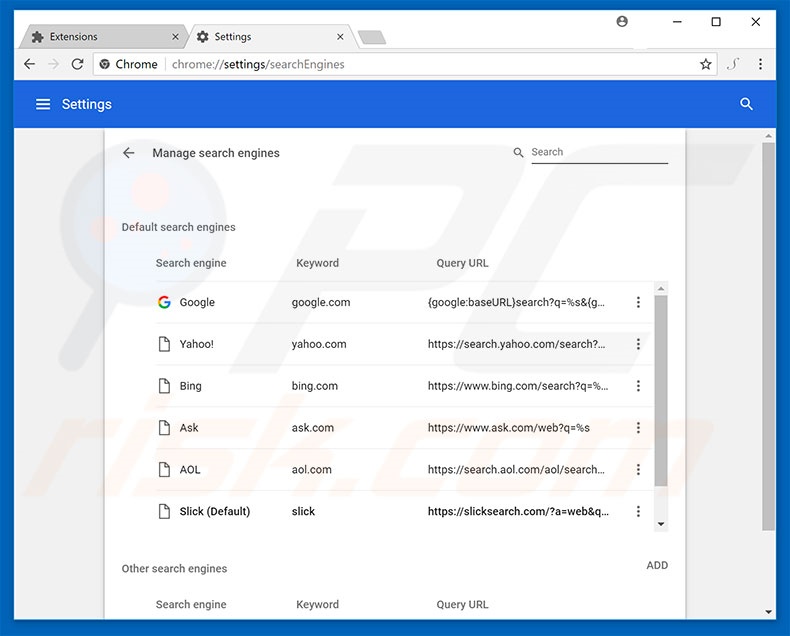Click the magnifier icon beside Search field
Screen dimensions: 790x636
(x=518, y=152)
